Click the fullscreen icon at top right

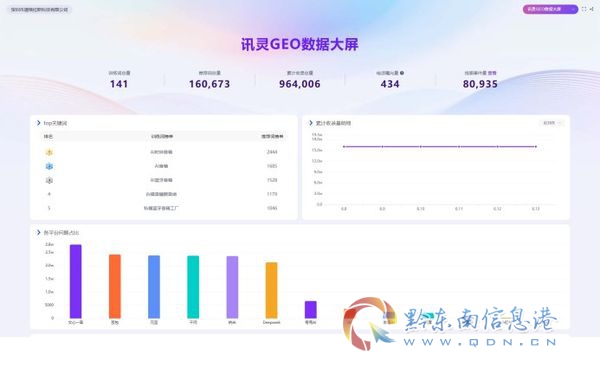tap(584, 9)
